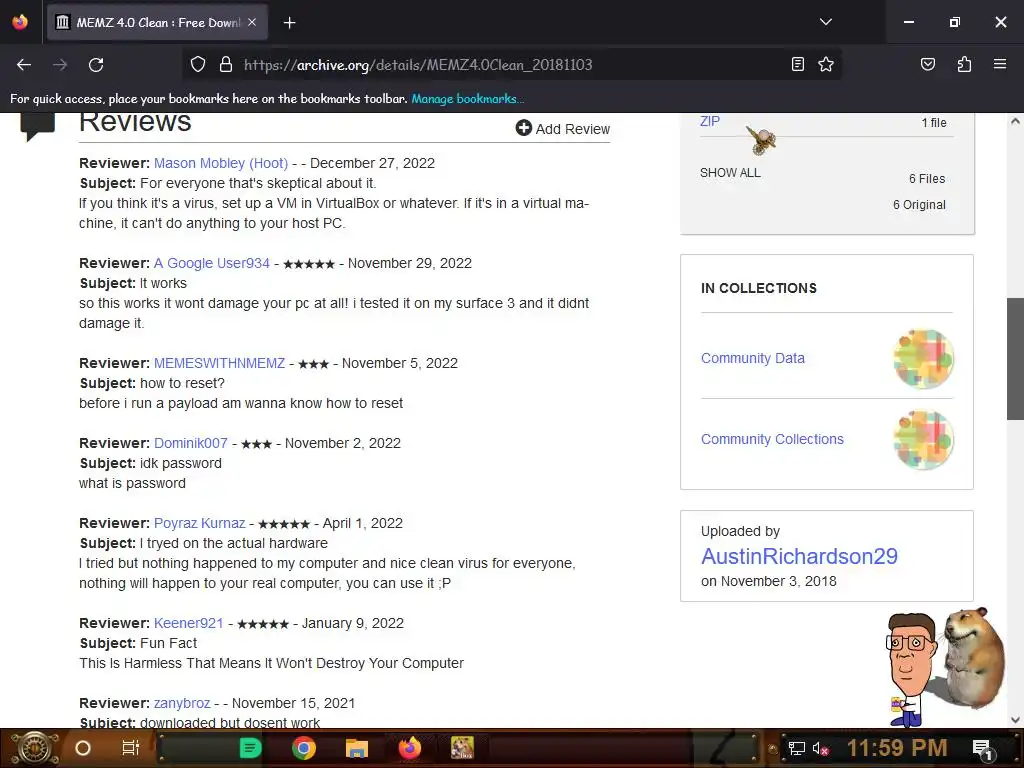Image resolution: width=1024 pixels, height=768 pixels.
Task: Open Community Data collection link
Action: 752,359
